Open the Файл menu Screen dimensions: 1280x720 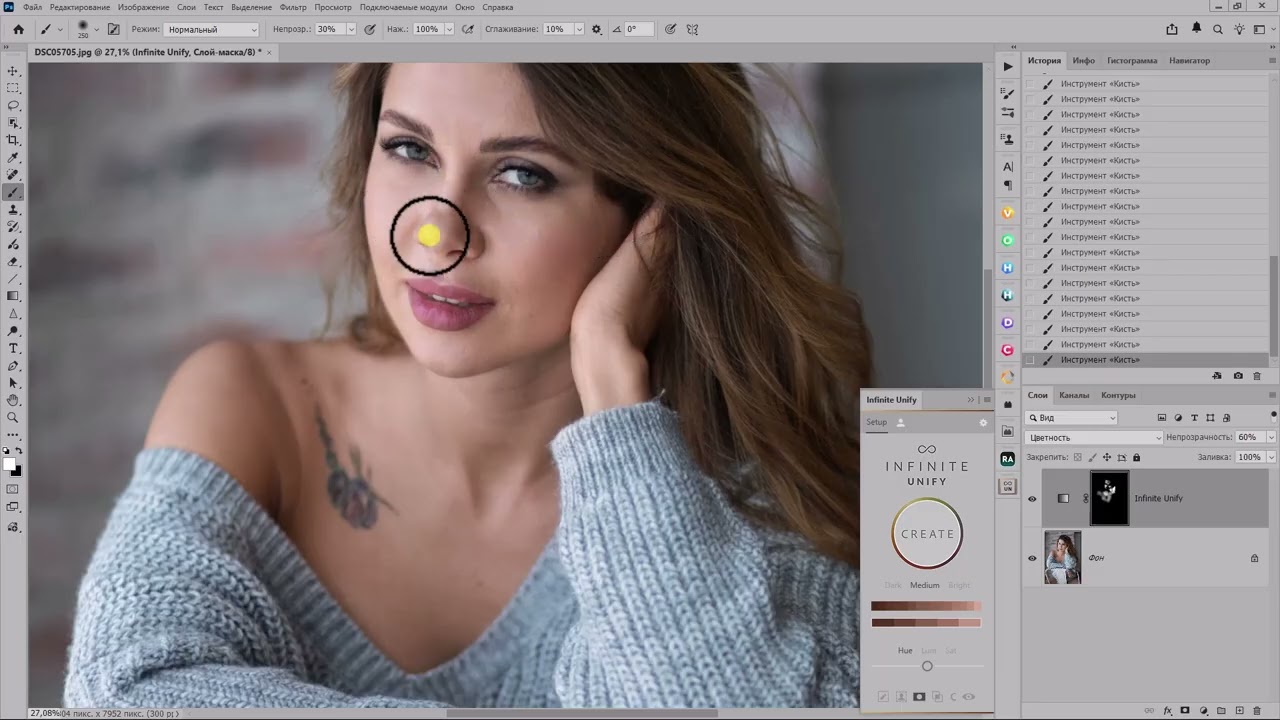32,7
